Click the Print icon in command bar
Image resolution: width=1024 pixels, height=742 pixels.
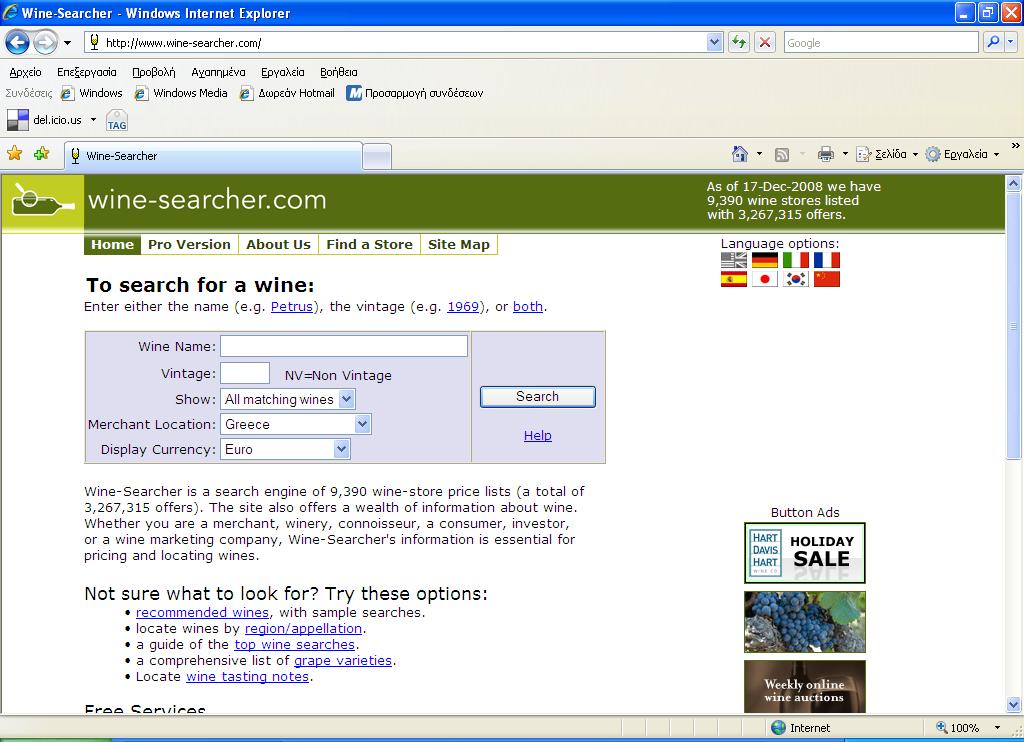pos(825,154)
